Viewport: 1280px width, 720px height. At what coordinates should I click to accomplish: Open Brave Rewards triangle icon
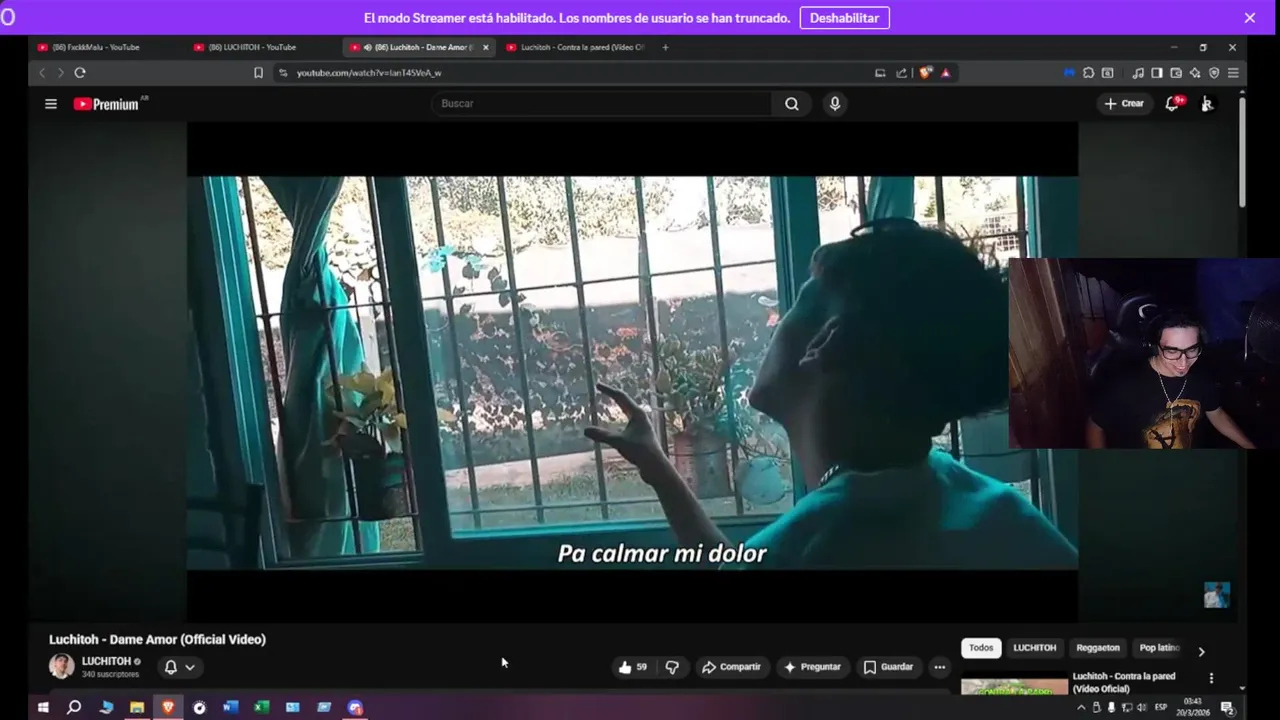(946, 73)
